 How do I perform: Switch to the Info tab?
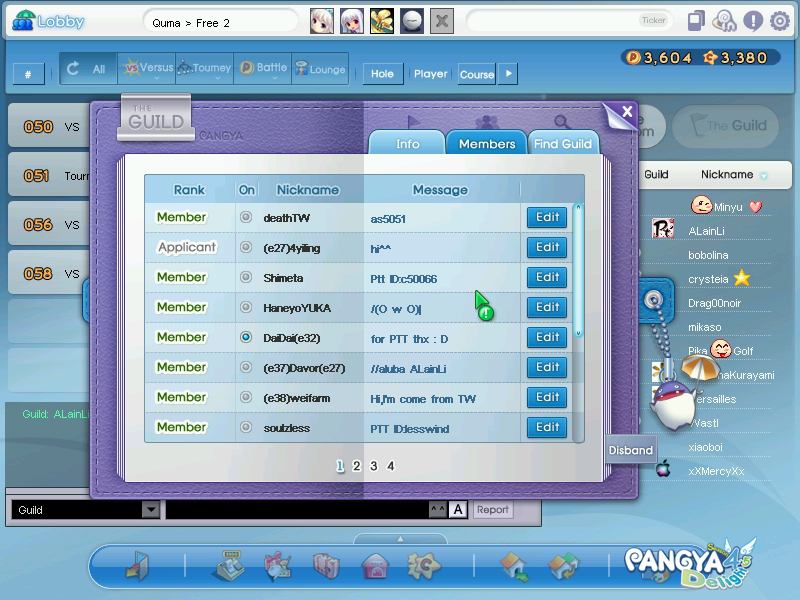pyautogui.click(x=407, y=142)
